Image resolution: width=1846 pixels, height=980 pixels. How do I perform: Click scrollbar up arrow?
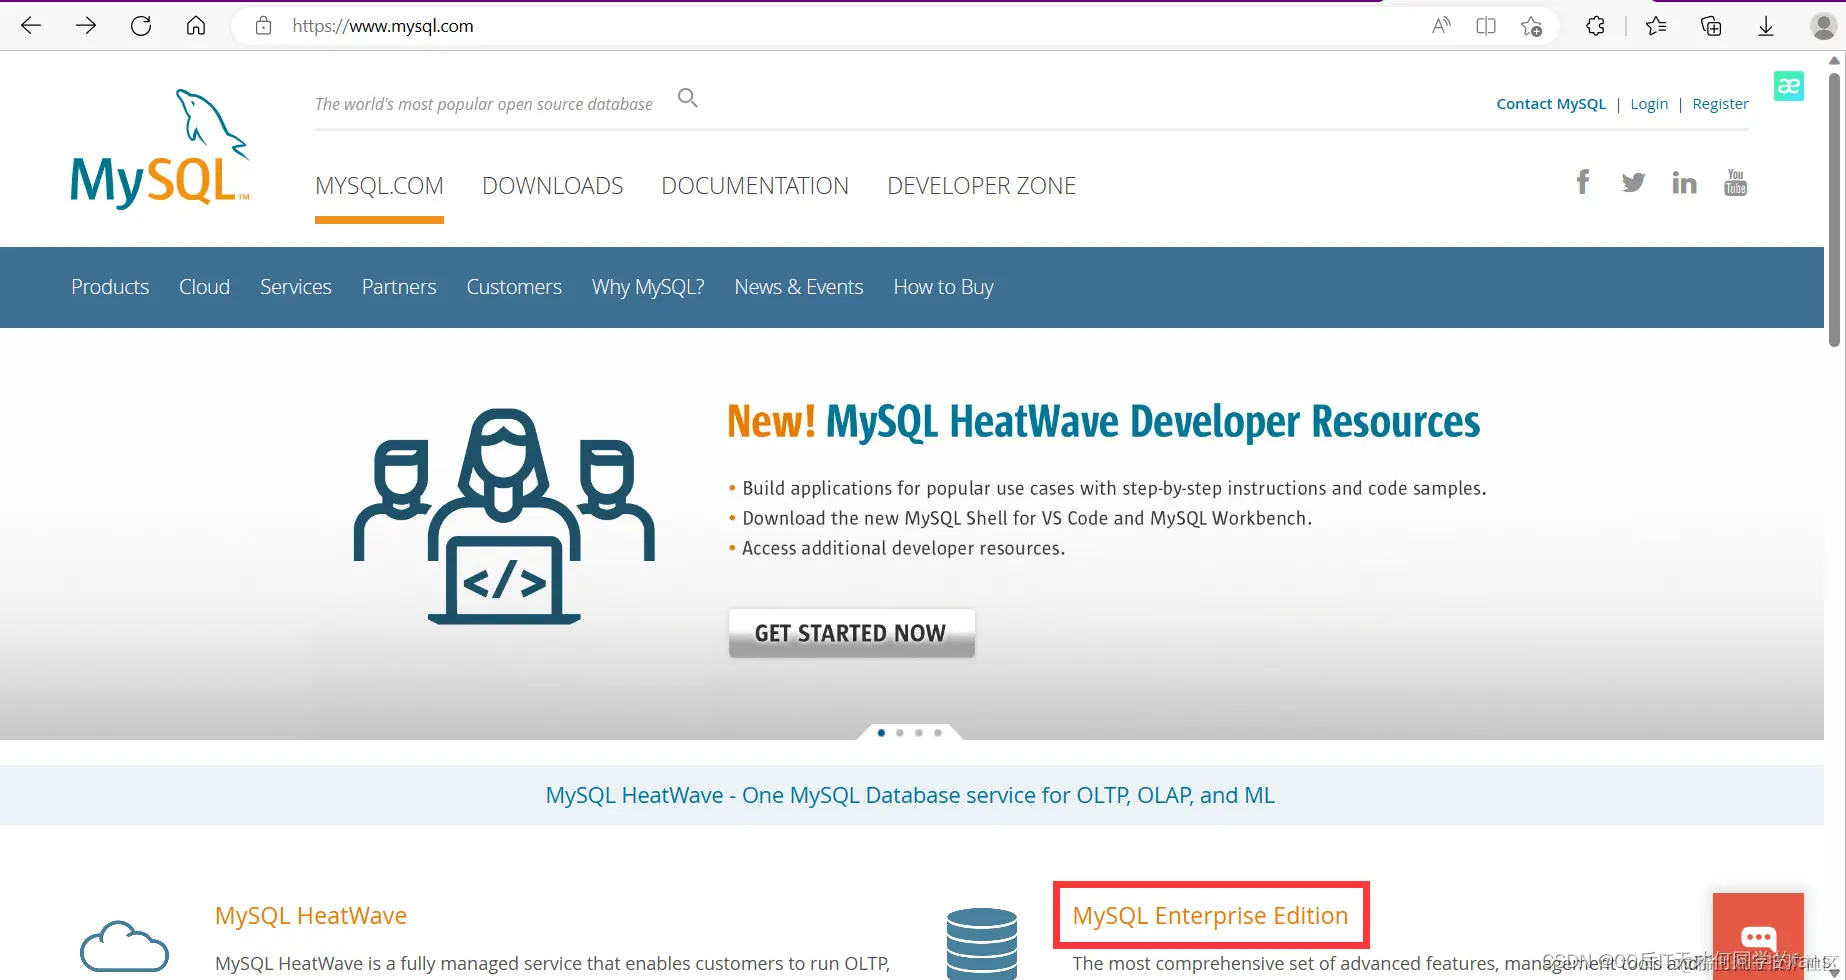1834,61
